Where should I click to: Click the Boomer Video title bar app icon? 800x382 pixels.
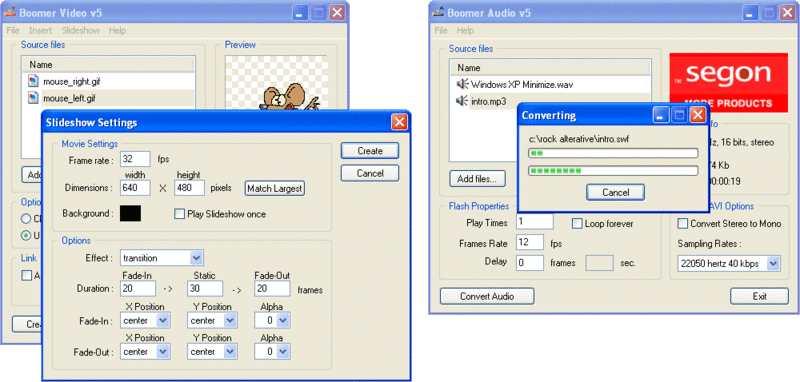[10, 12]
